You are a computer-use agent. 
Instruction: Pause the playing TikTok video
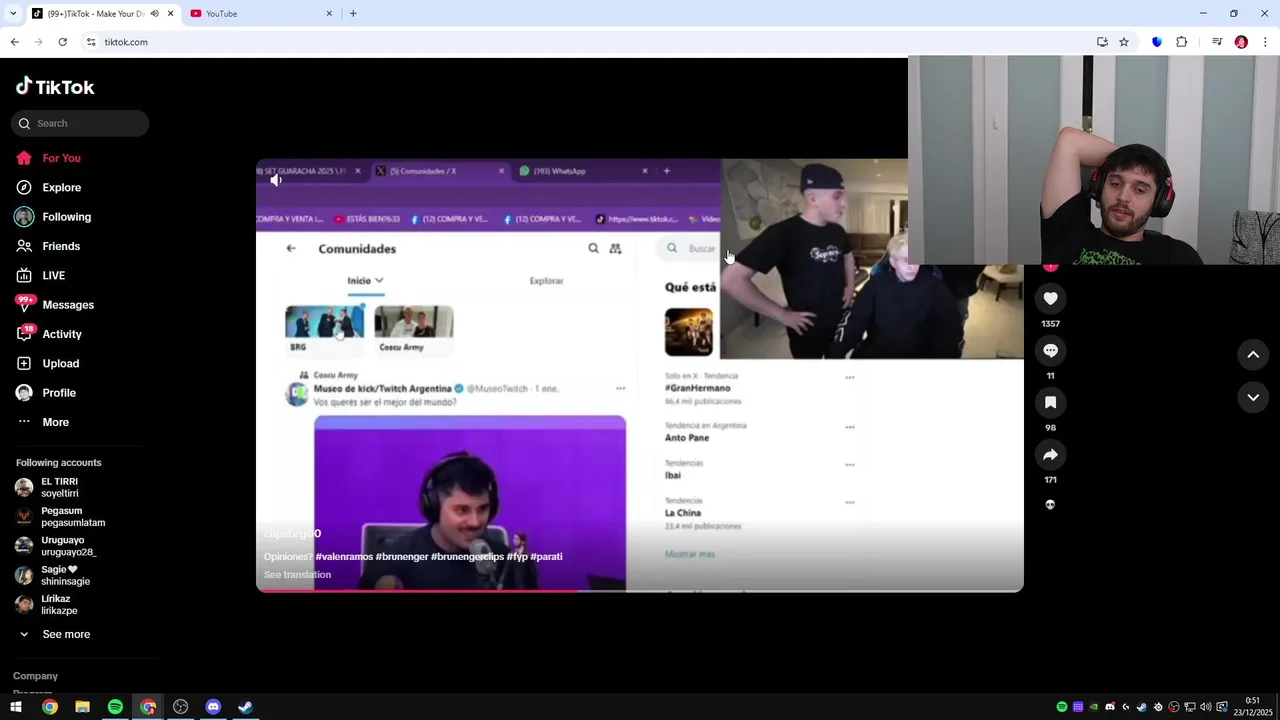click(x=640, y=376)
